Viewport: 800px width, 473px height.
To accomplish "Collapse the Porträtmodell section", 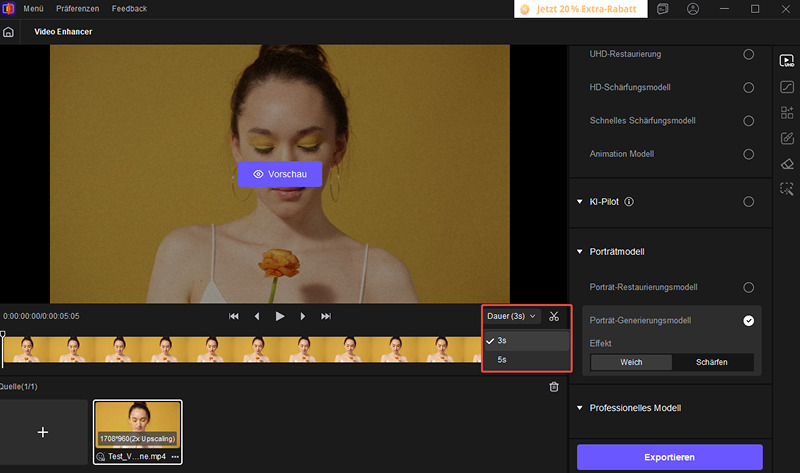I will point(579,252).
